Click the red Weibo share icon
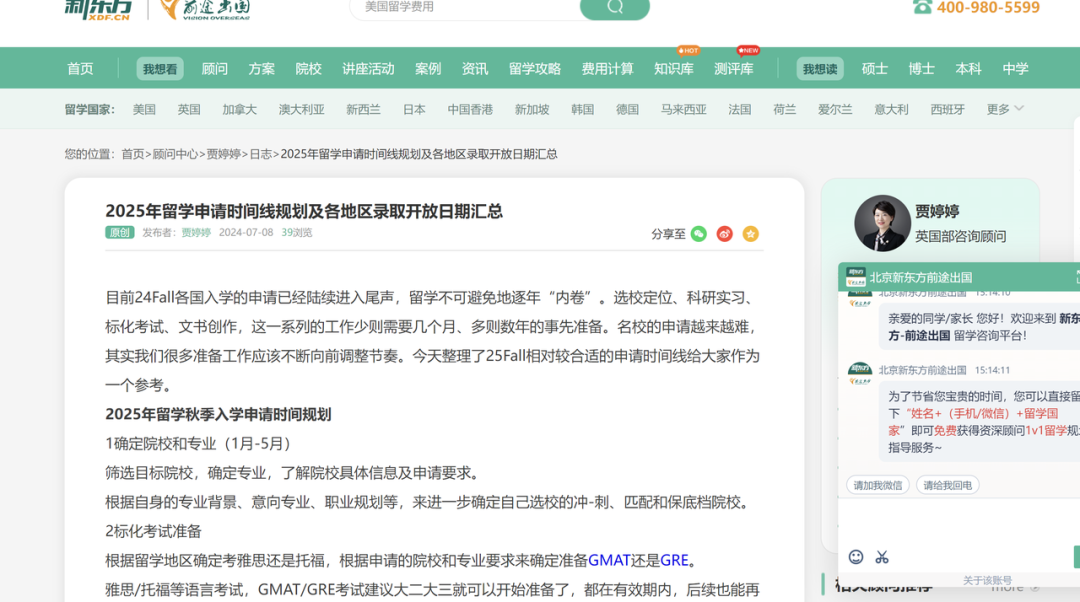The height and width of the screenshot is (602, 1080). pos(723,233)
